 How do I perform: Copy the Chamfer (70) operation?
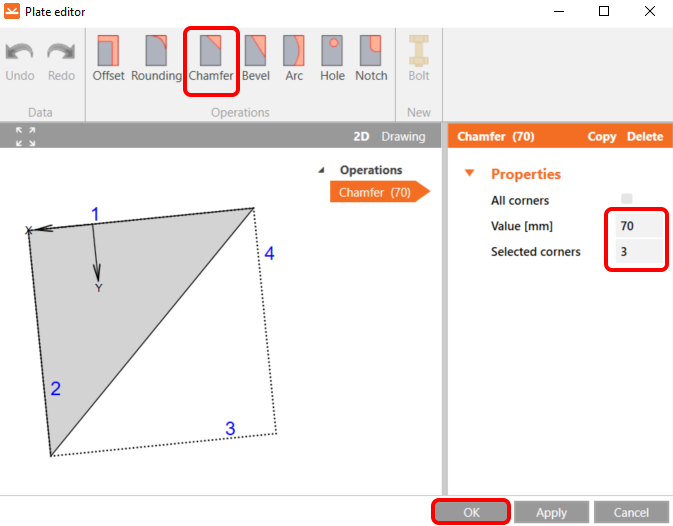(602, 136)
